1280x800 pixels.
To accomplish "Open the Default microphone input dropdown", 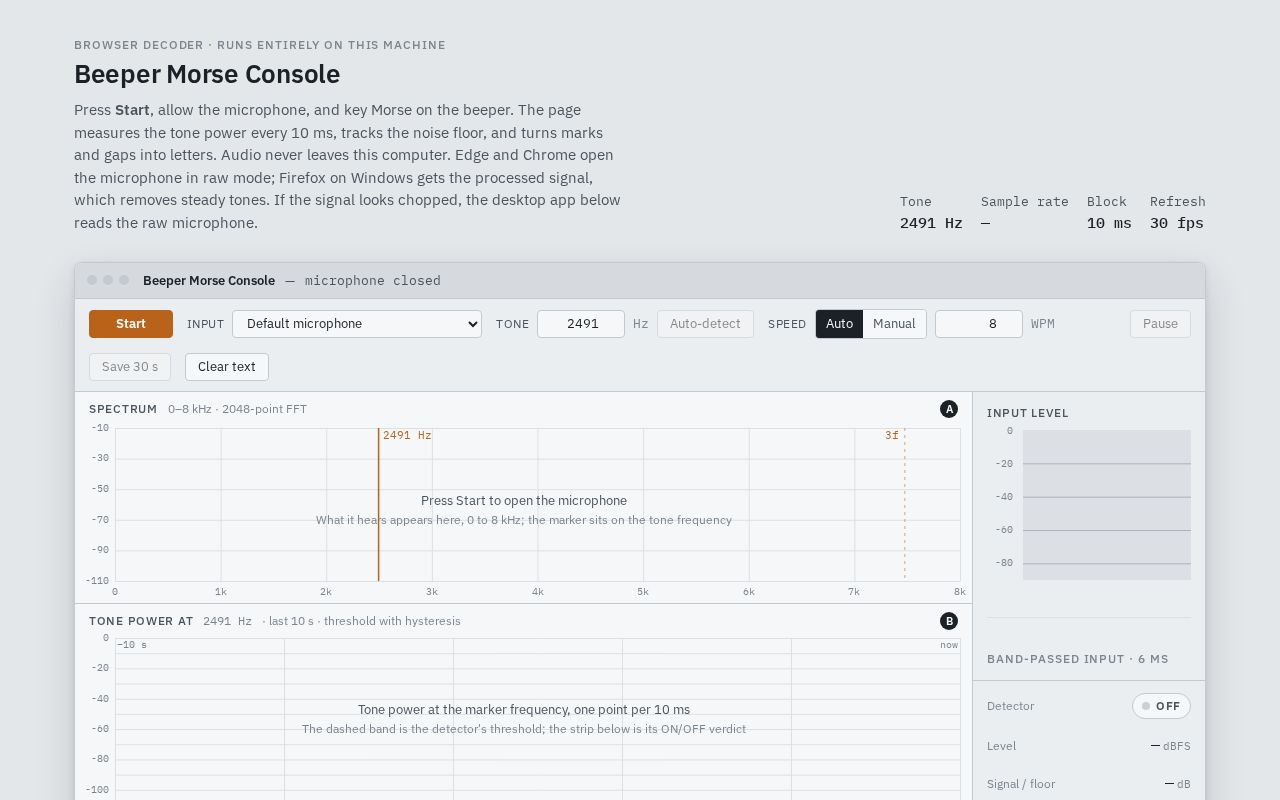I will [357, 324].
